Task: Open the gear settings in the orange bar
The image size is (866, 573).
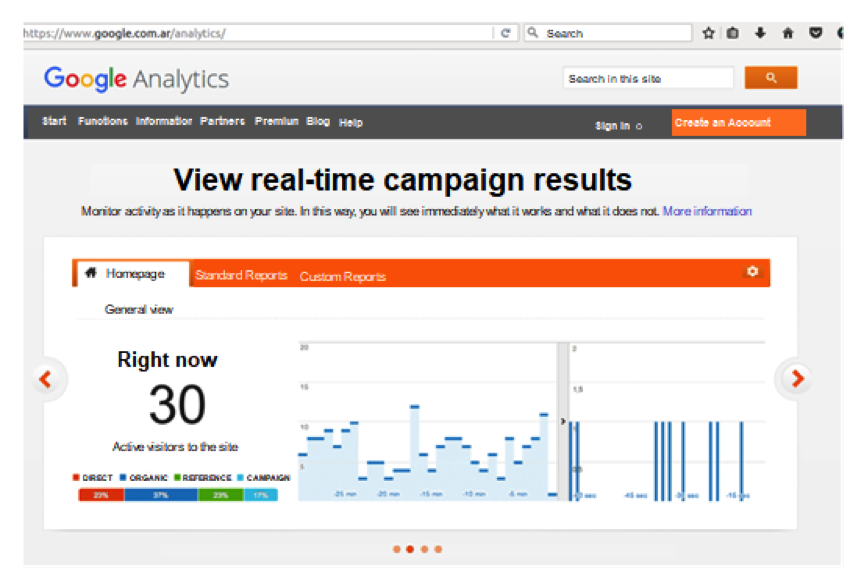Action: pos(752,272)
